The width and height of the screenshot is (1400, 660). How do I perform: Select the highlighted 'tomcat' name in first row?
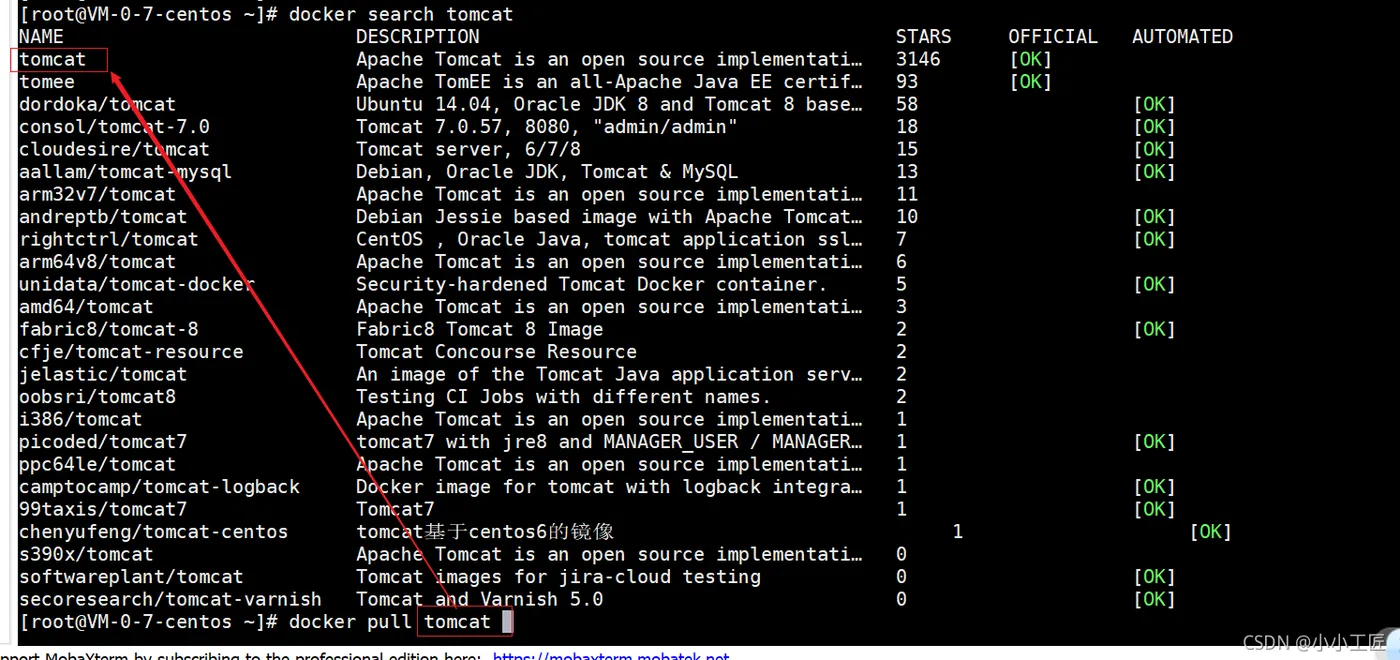click(53, 60)
